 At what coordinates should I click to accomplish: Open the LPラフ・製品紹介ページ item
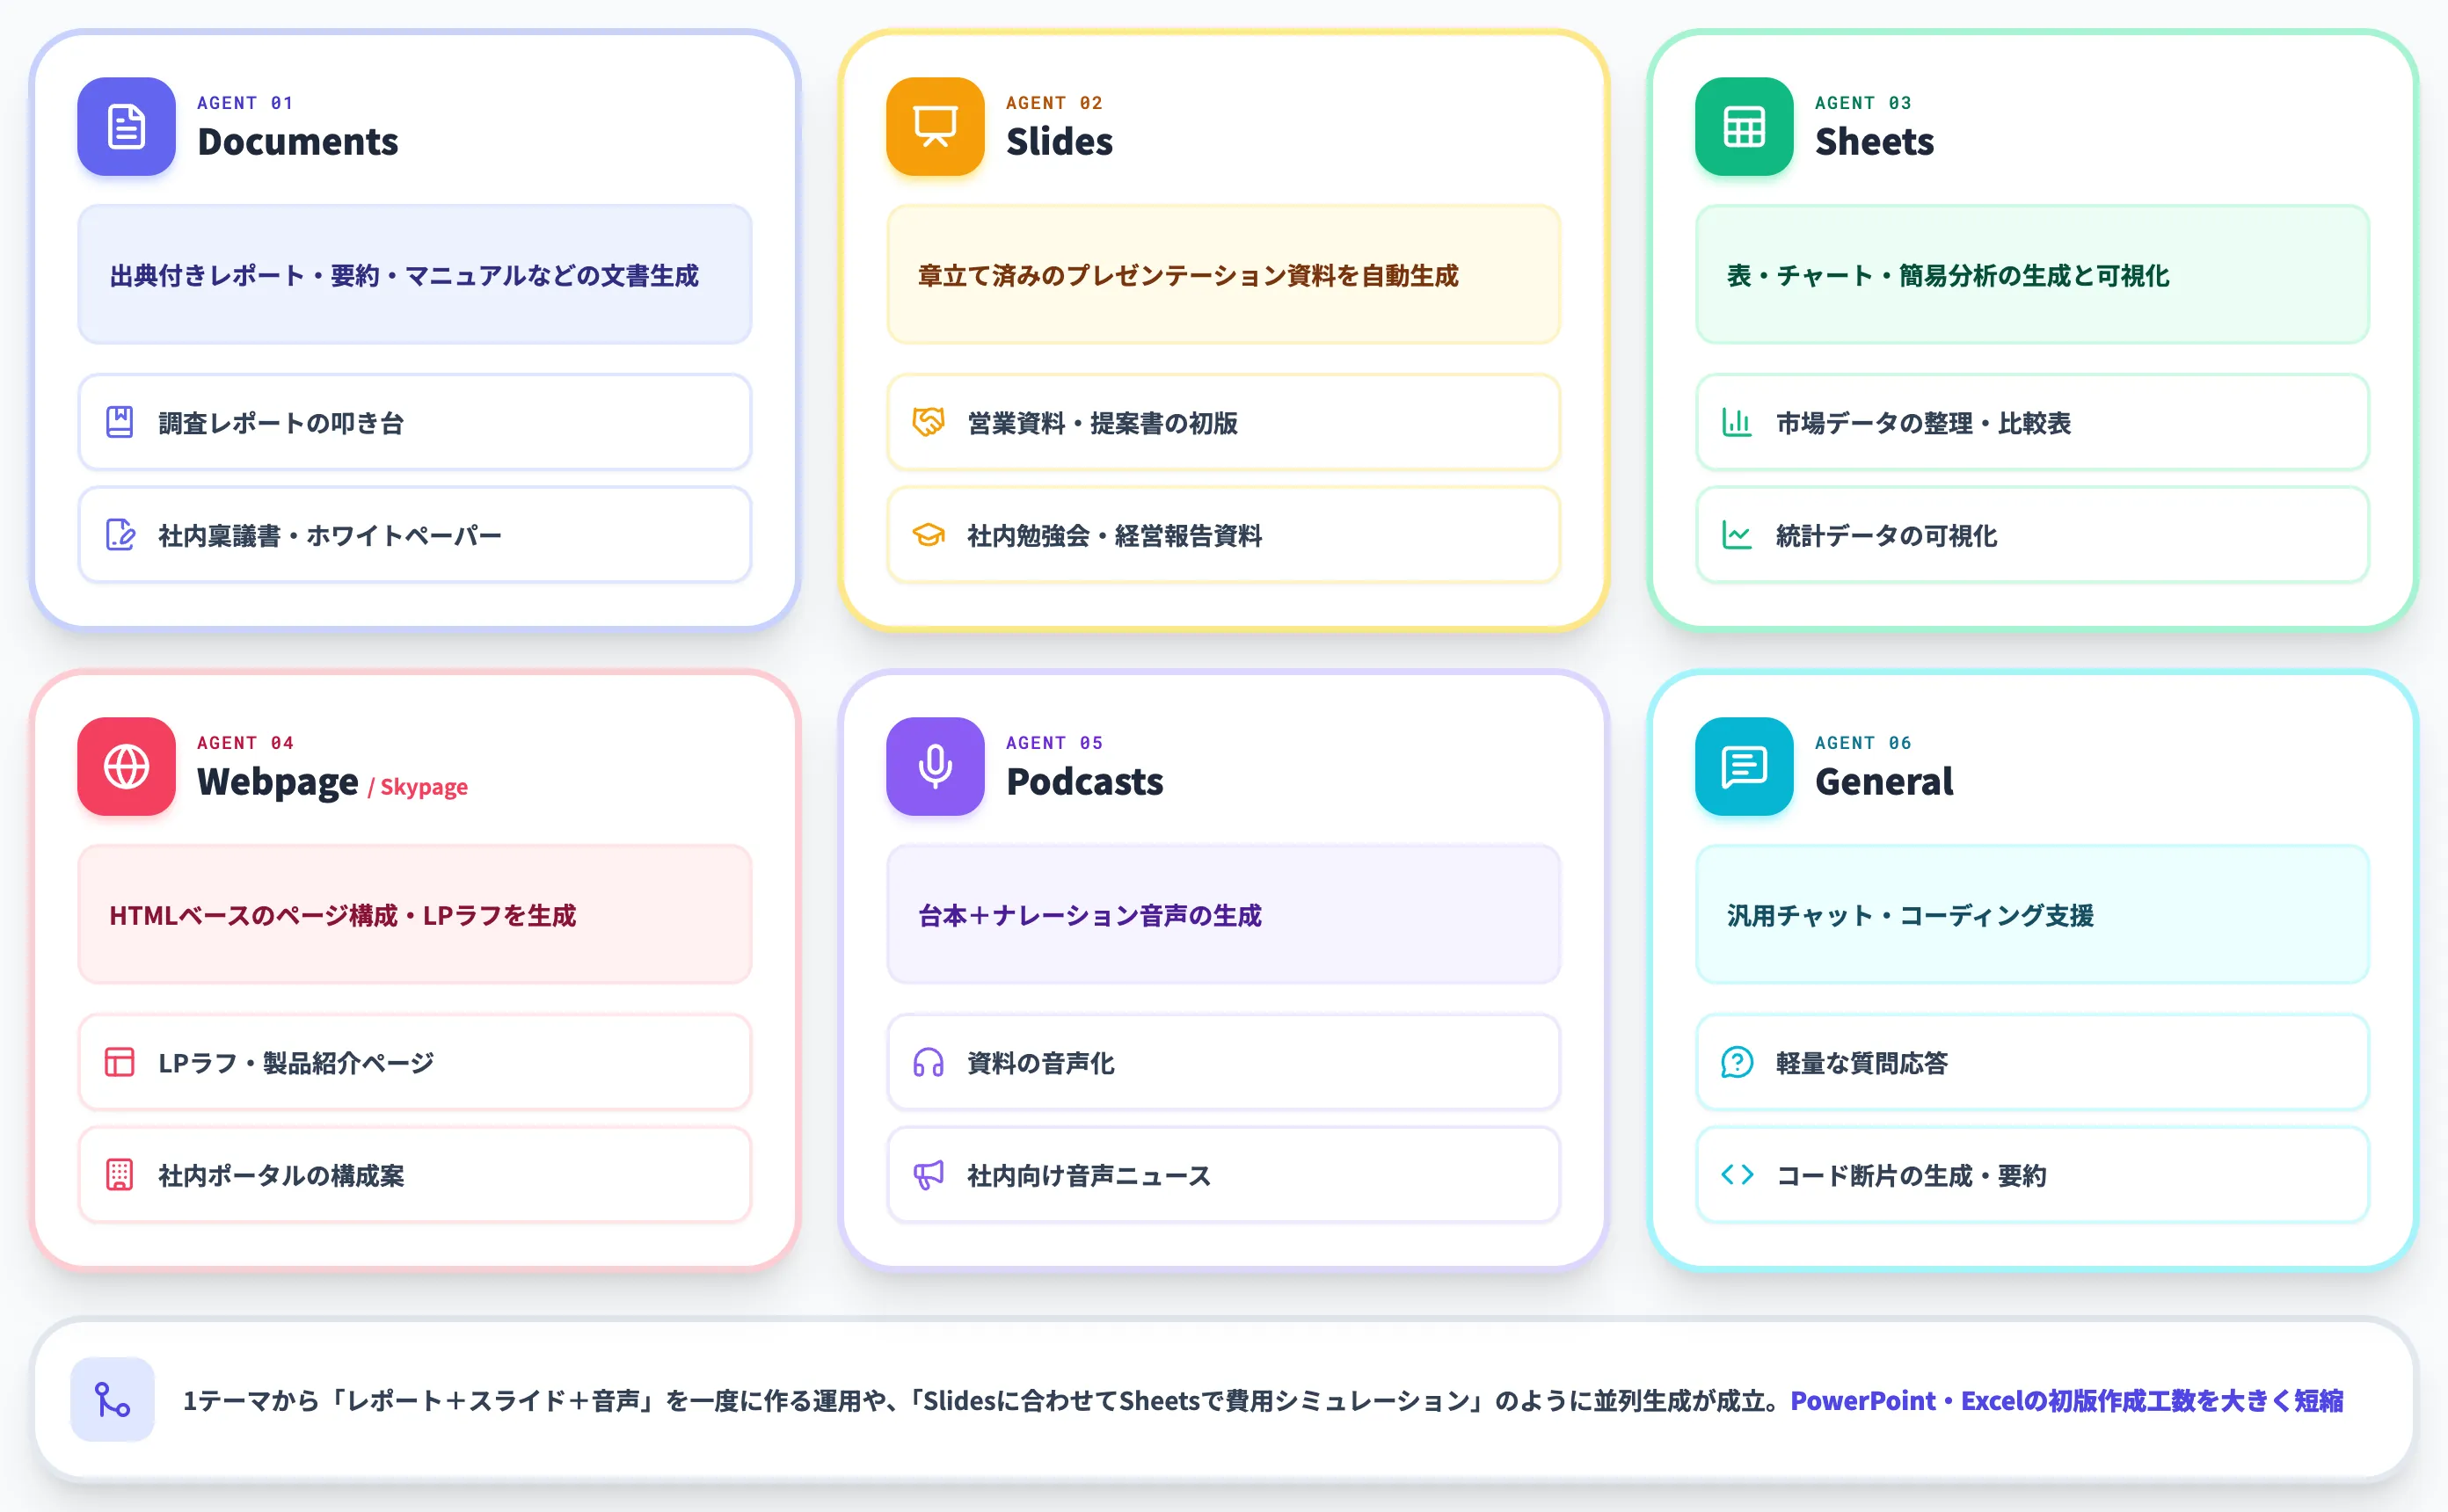coord(415,1062)
